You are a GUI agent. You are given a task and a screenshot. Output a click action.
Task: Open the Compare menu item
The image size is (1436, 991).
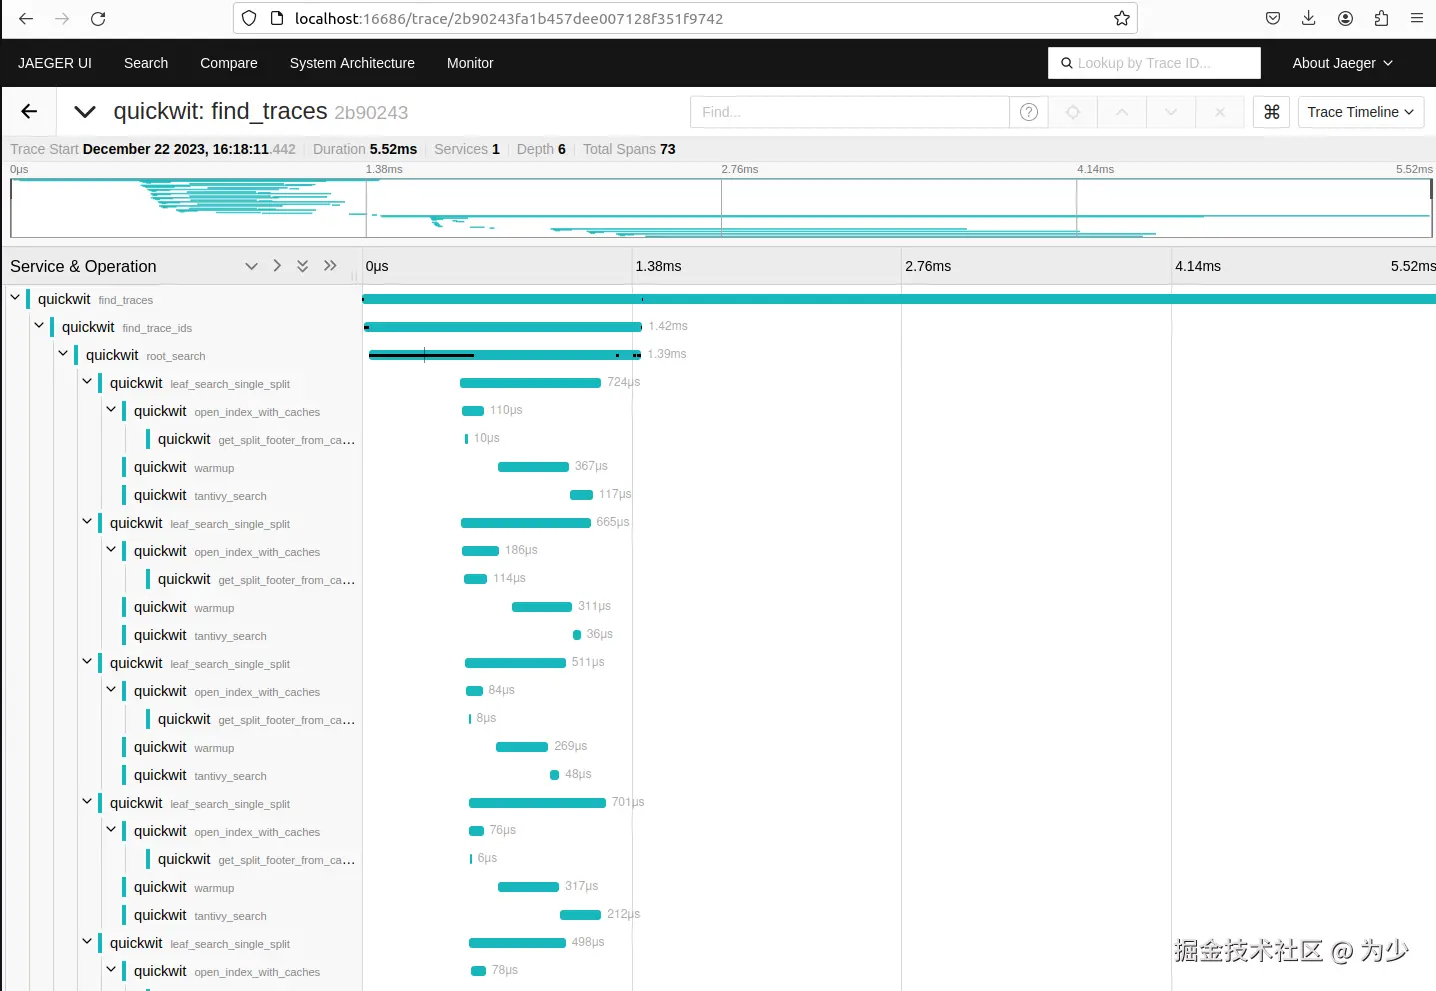coord(229,63)
